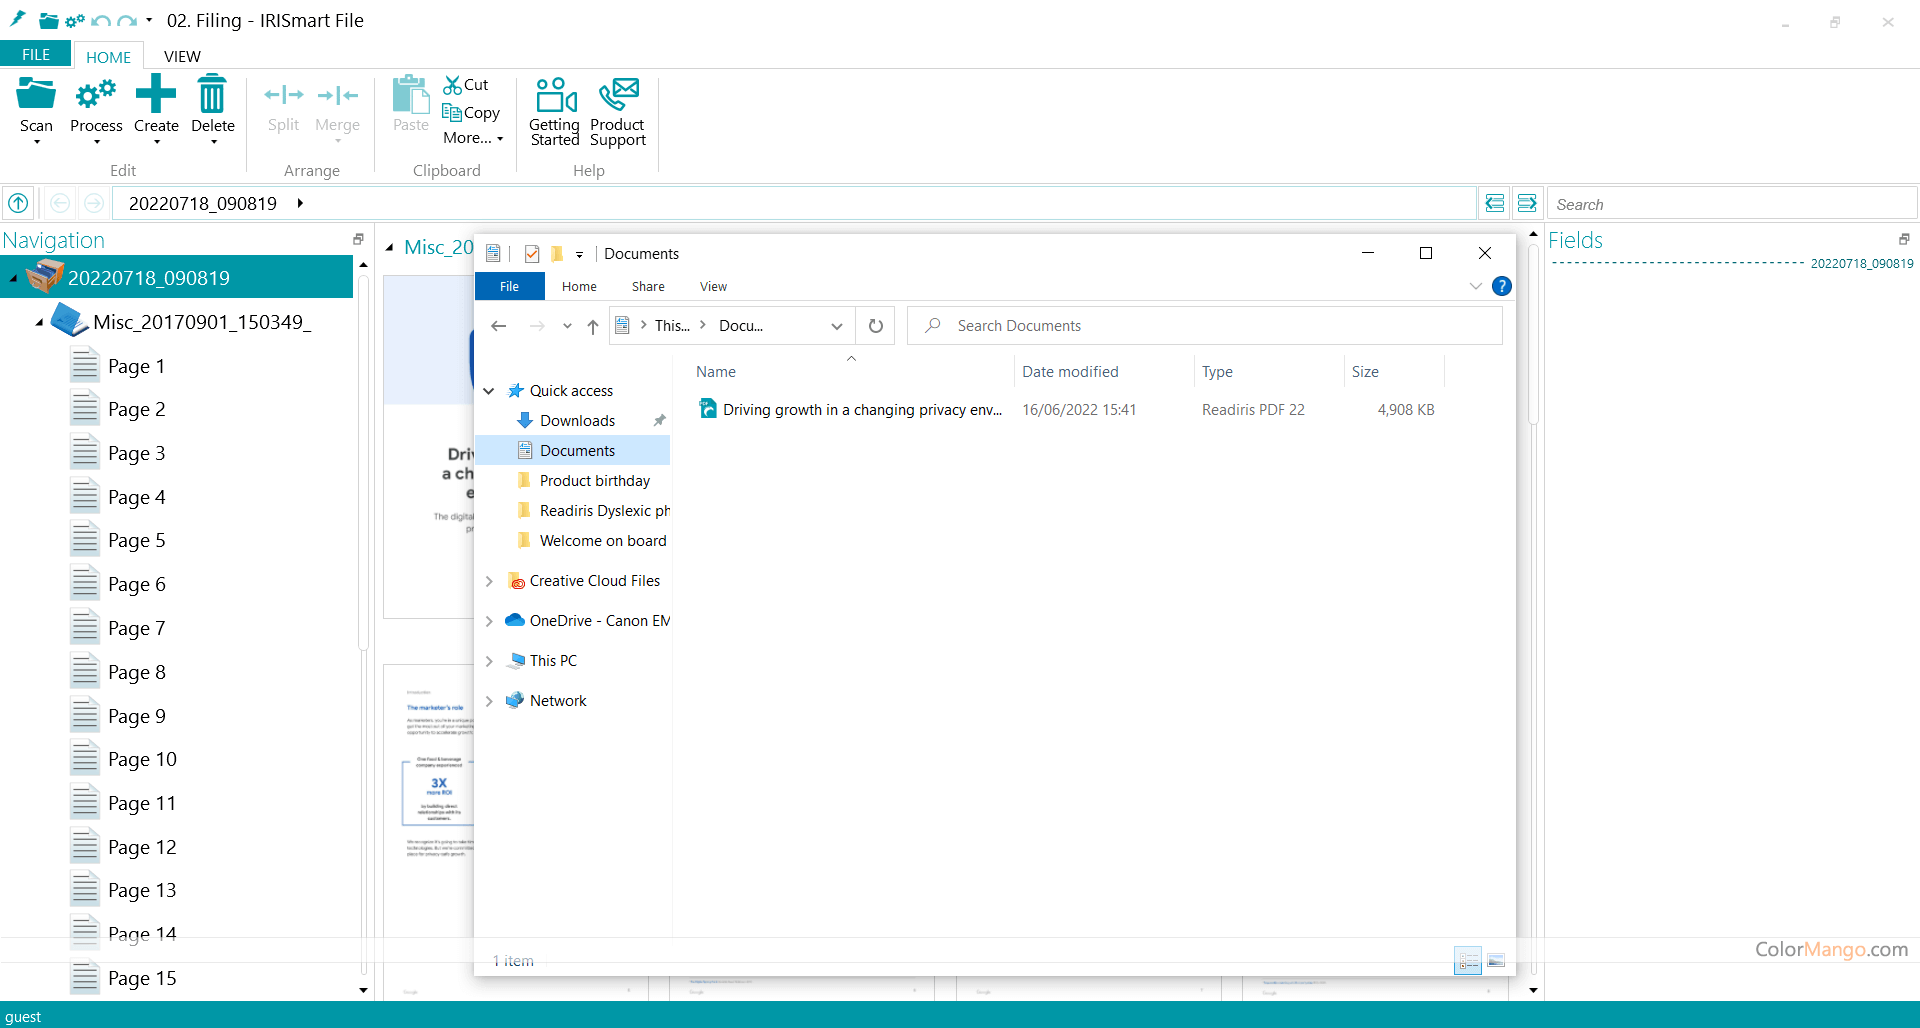This screenshot has width=1920, height=1028.
Task: Collapse the Quick access tree node
Action: click(489, 391)
